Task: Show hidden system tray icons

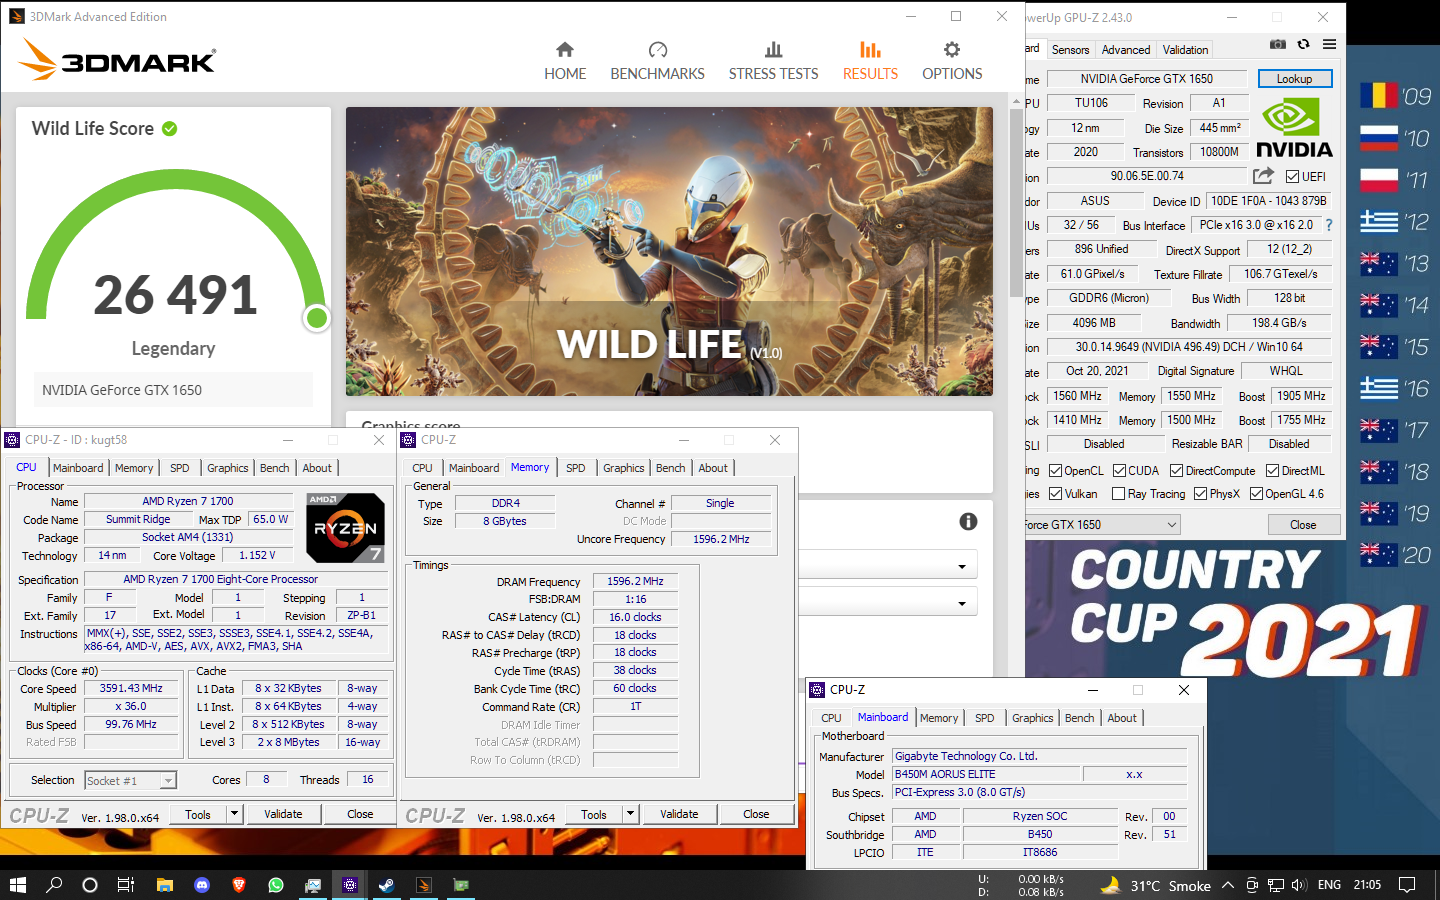Action: pyautogui.click(x=1227, y=885)
